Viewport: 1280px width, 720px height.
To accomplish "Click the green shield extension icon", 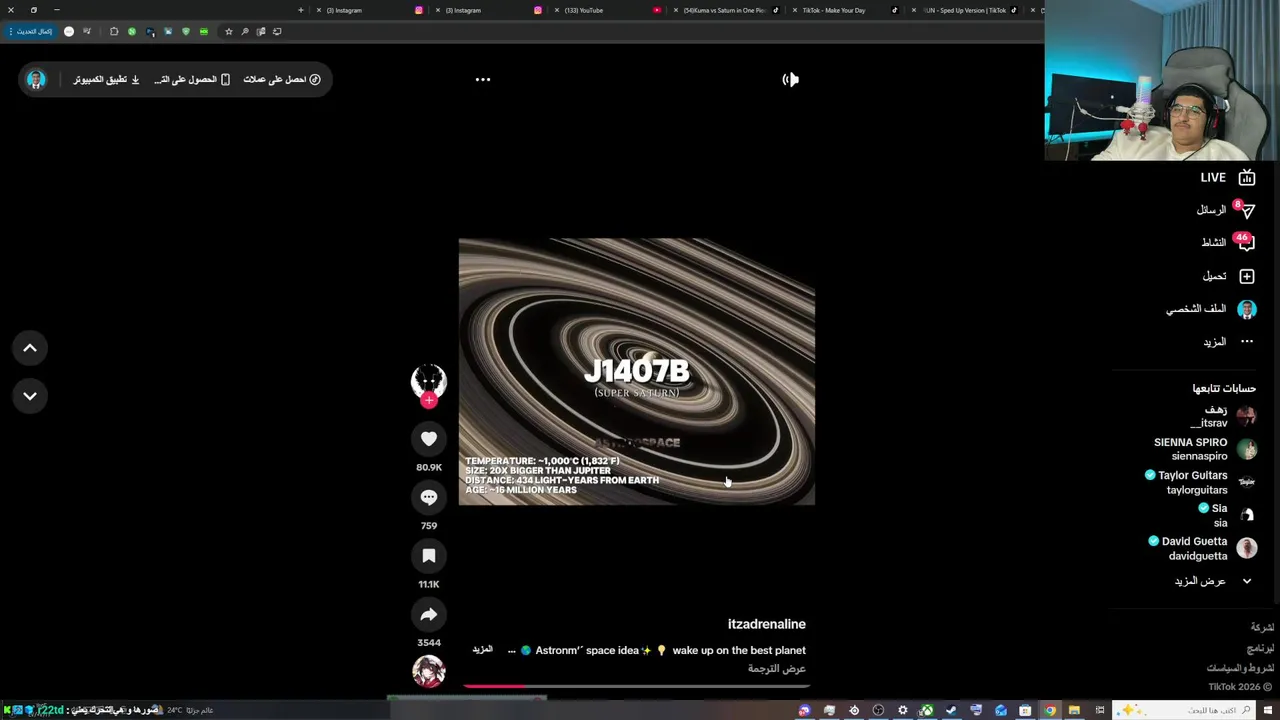I will (186, 31).
